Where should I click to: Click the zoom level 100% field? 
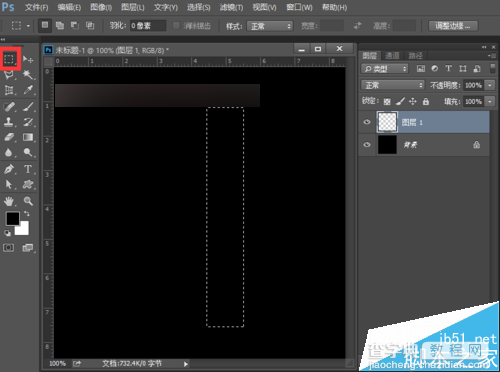click(57, 364)
